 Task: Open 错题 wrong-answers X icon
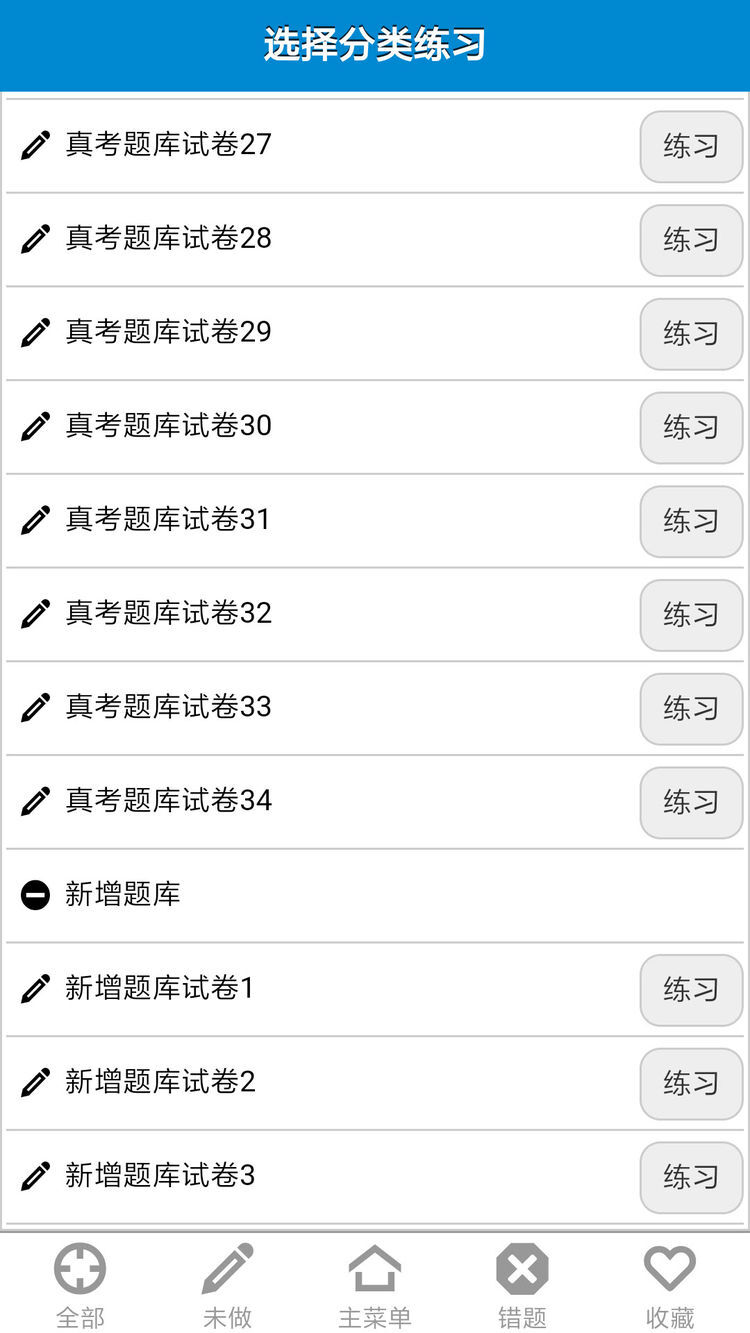(x=522, y=1269)
